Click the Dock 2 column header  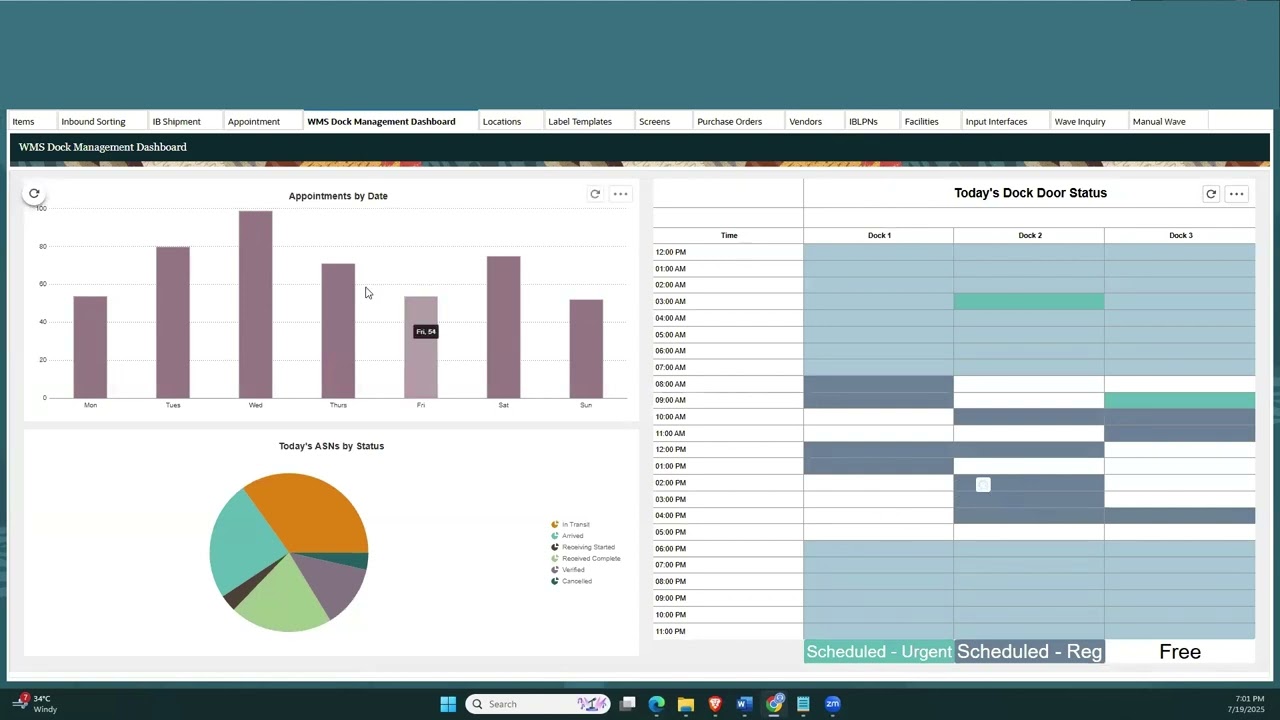pyautogui.click(x=1030, y=235)
